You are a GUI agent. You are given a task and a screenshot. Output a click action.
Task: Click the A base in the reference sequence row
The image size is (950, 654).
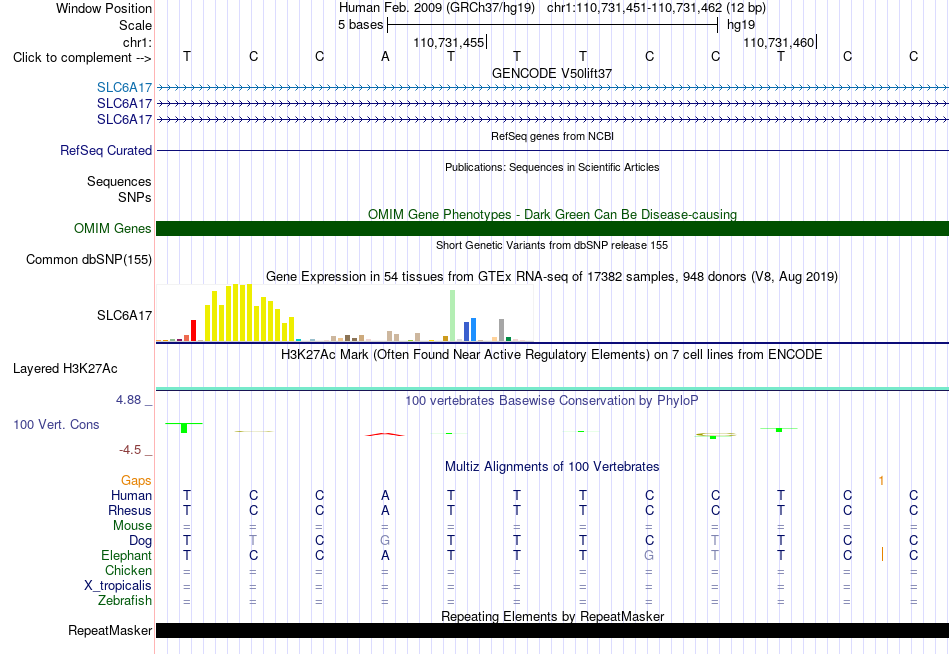[x=385, y=56]
